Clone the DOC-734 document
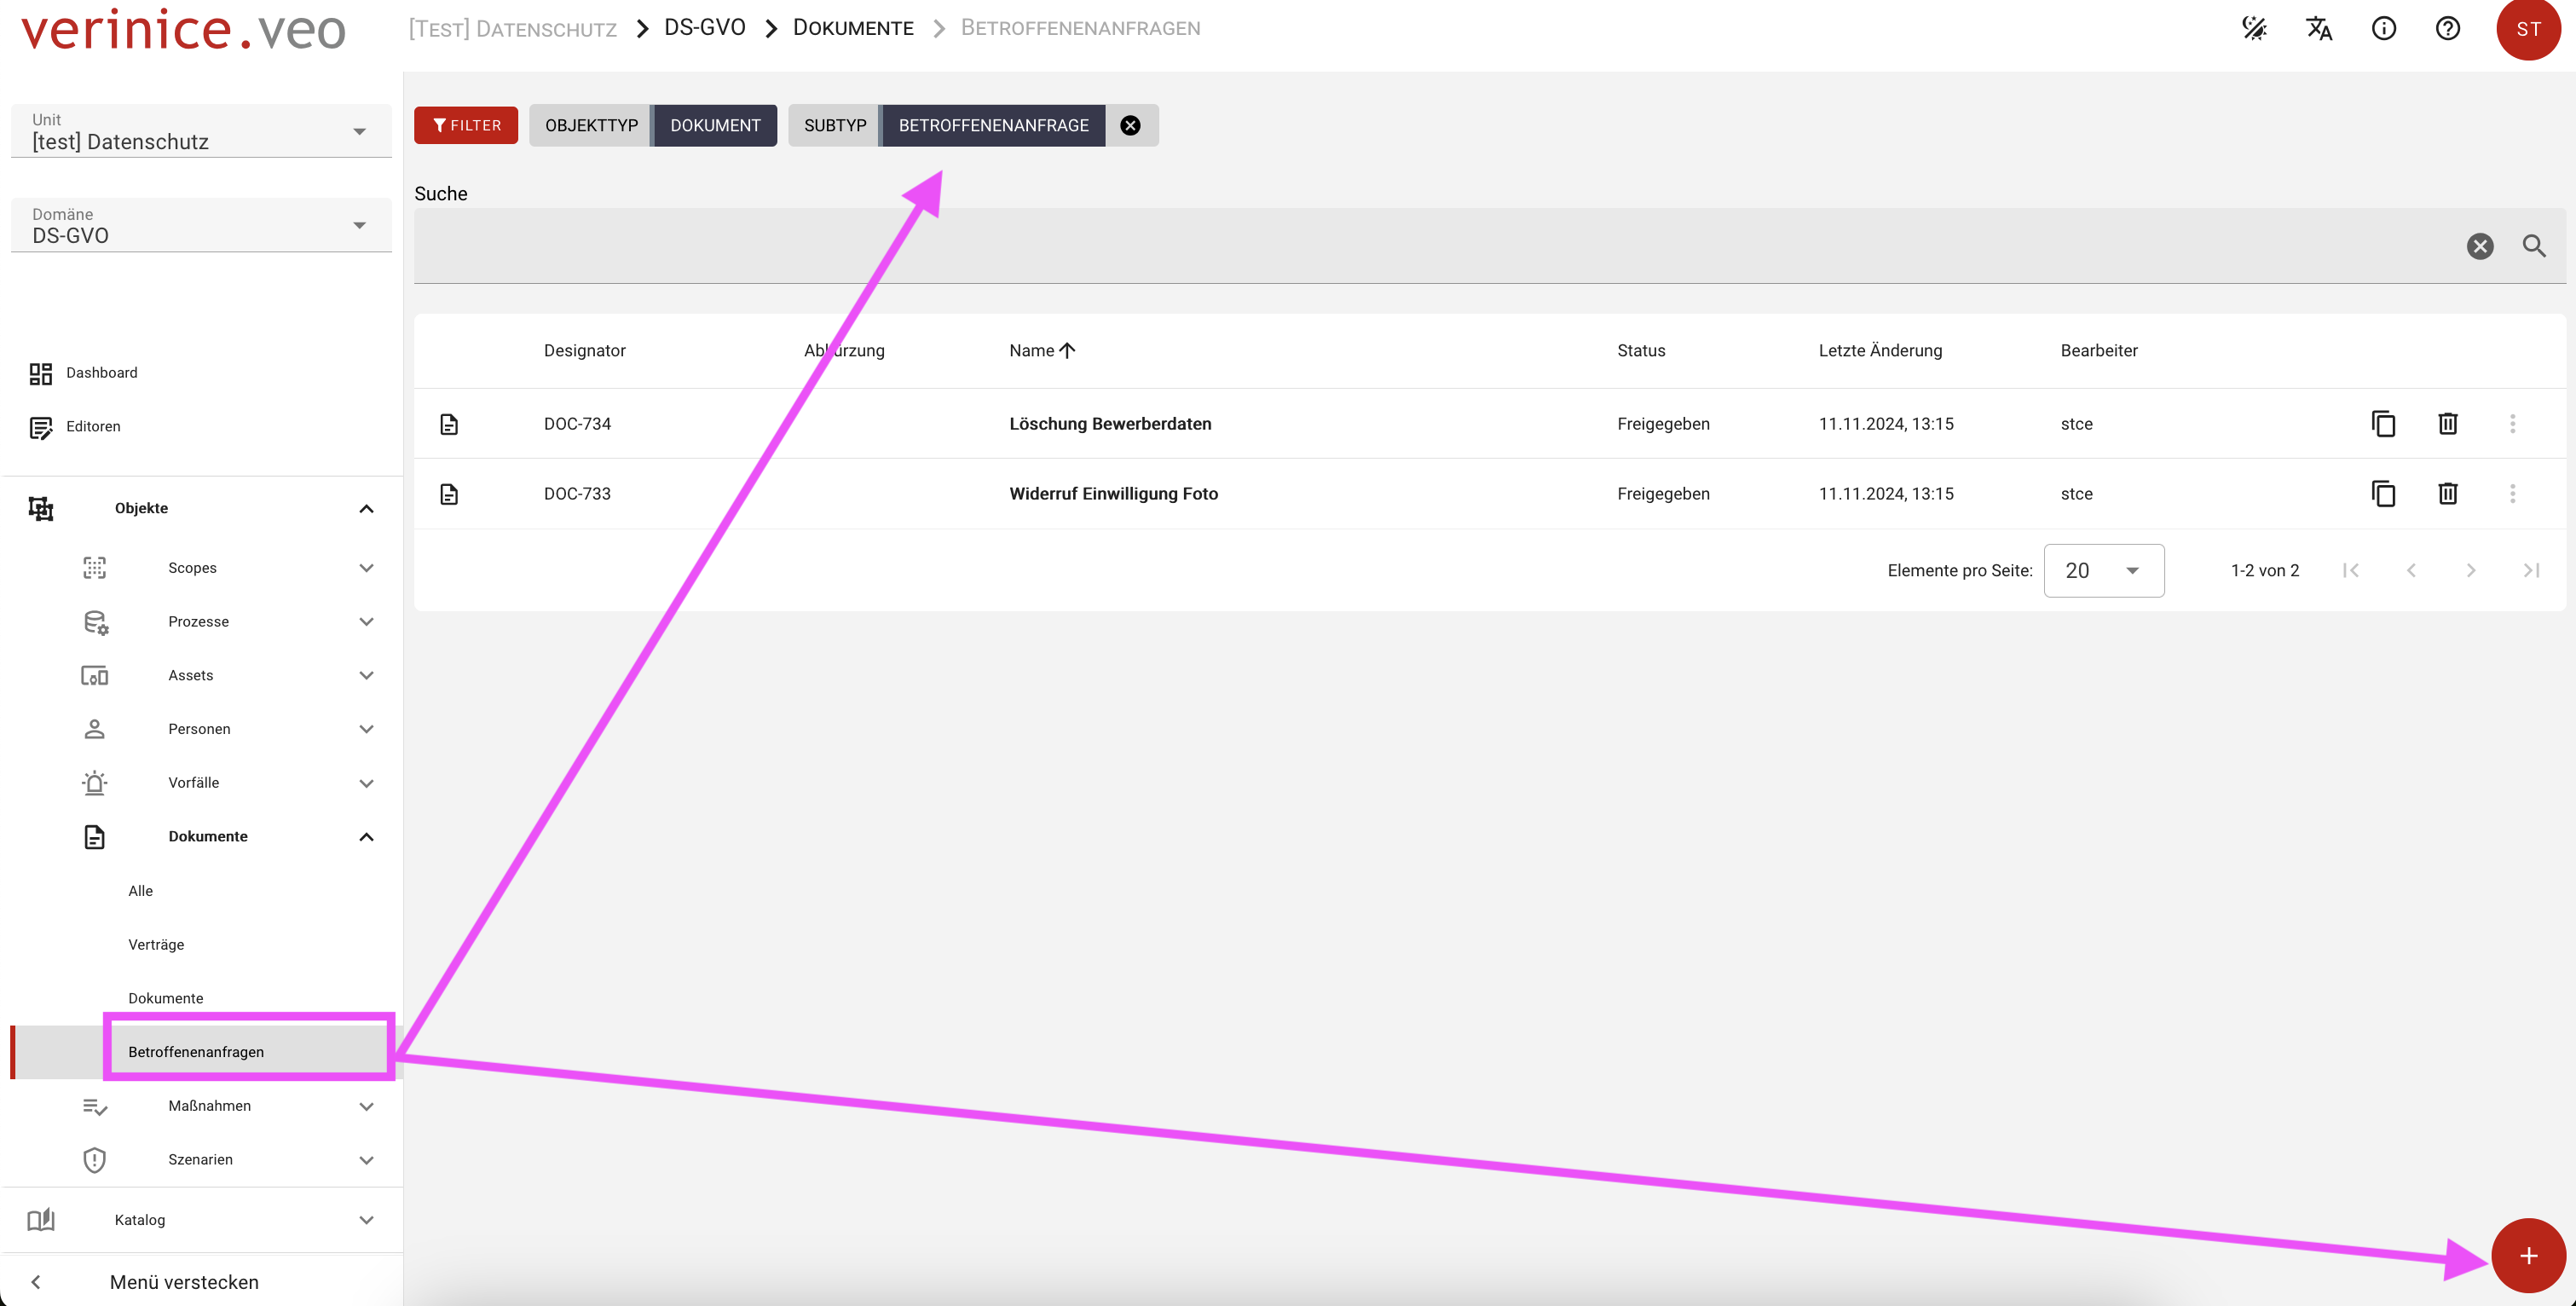Screen dimensions: 2576x1306 pyautogui.click(x=2383, y=424)
